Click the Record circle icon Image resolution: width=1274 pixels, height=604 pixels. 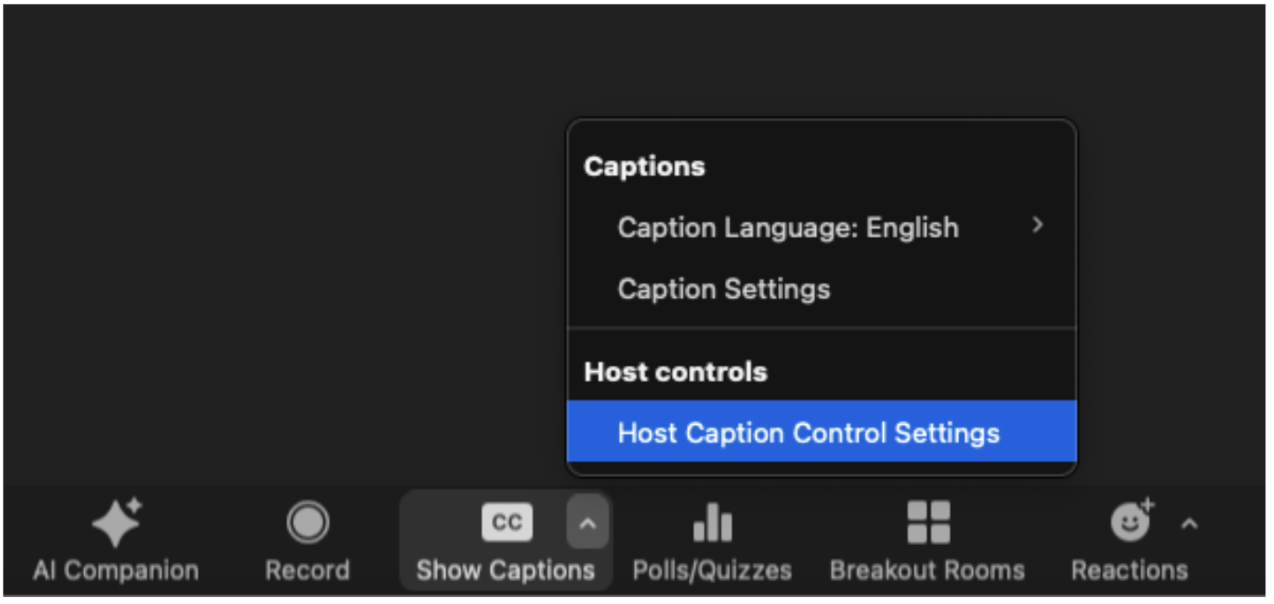307,522
